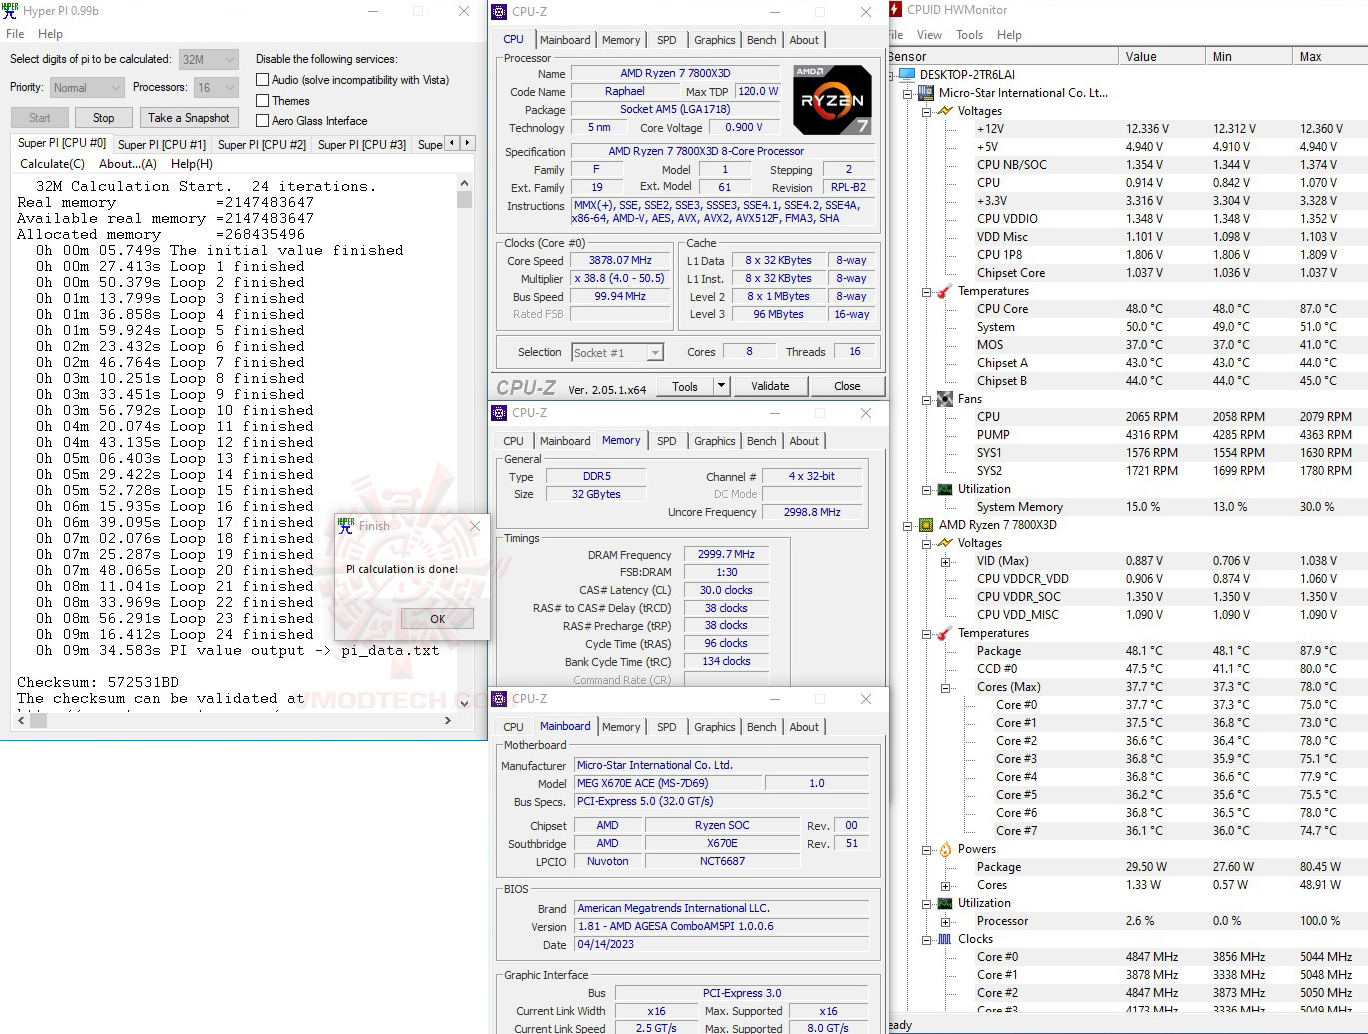Image resolution: width=1368 pixels, height=1034 pixels.
Task: Click the Finish dialog title icon
Action: tap(346, 525)
